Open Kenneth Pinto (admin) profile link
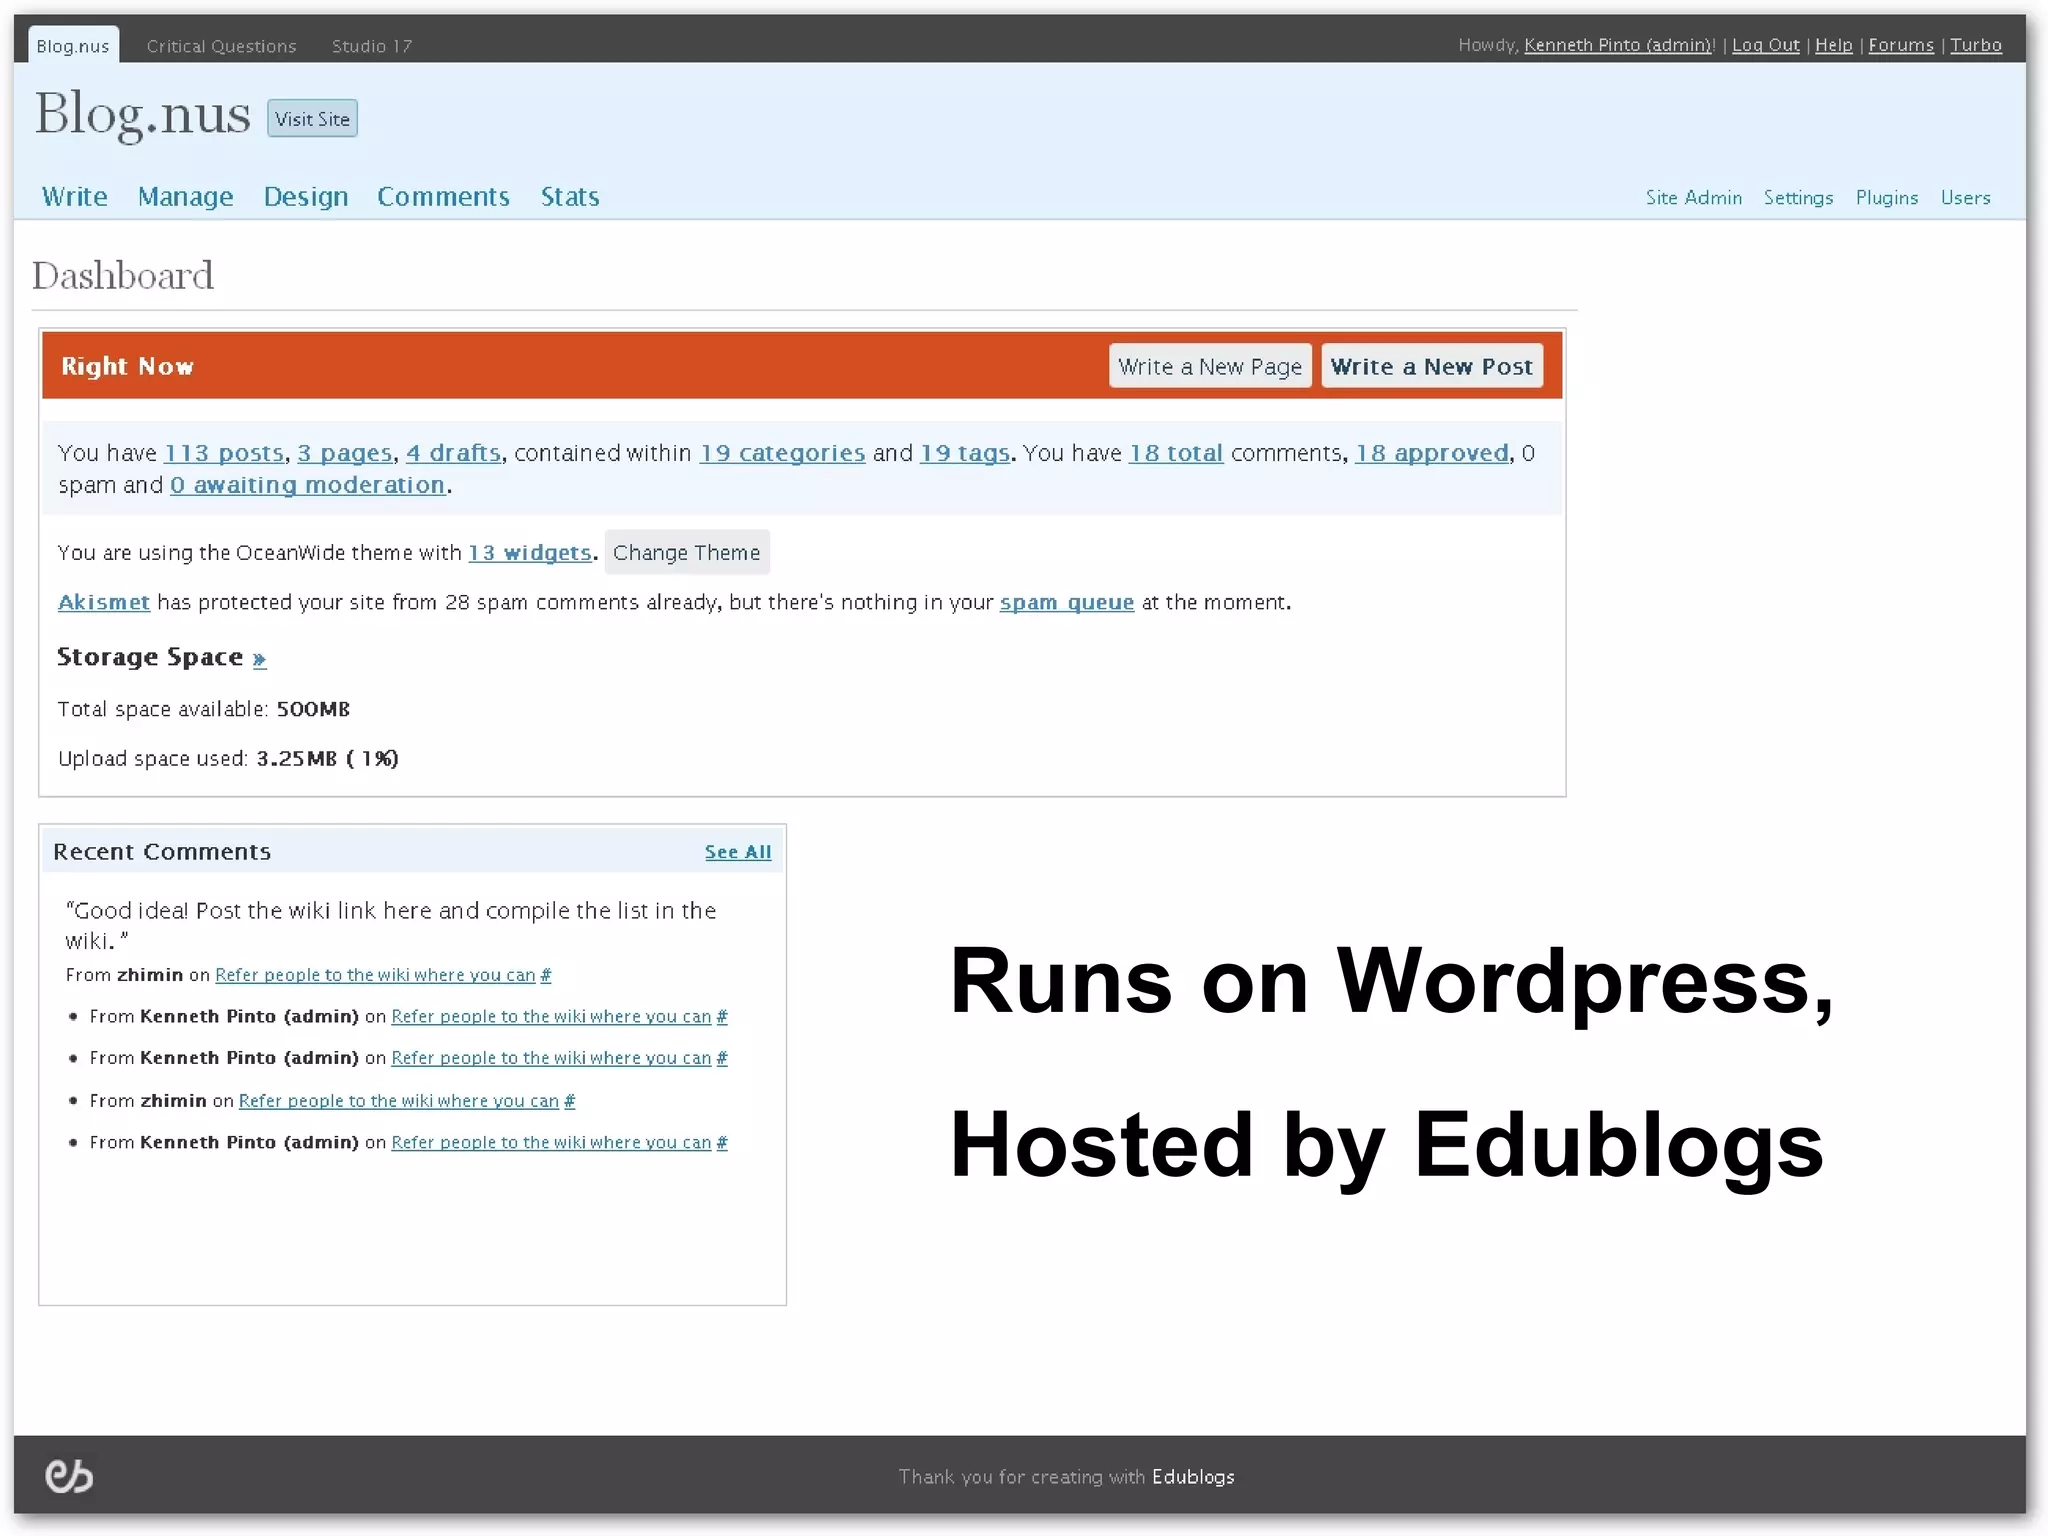 coord(1619,46)
